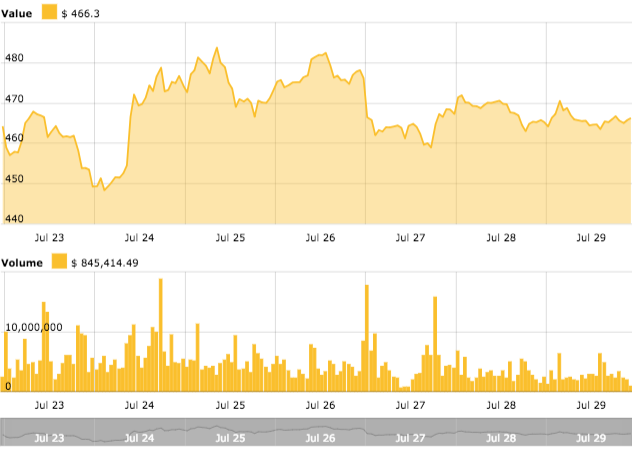Click the Volume legend color swatch
The height and width of the screenshot is (449, 632).
[60, 262]
